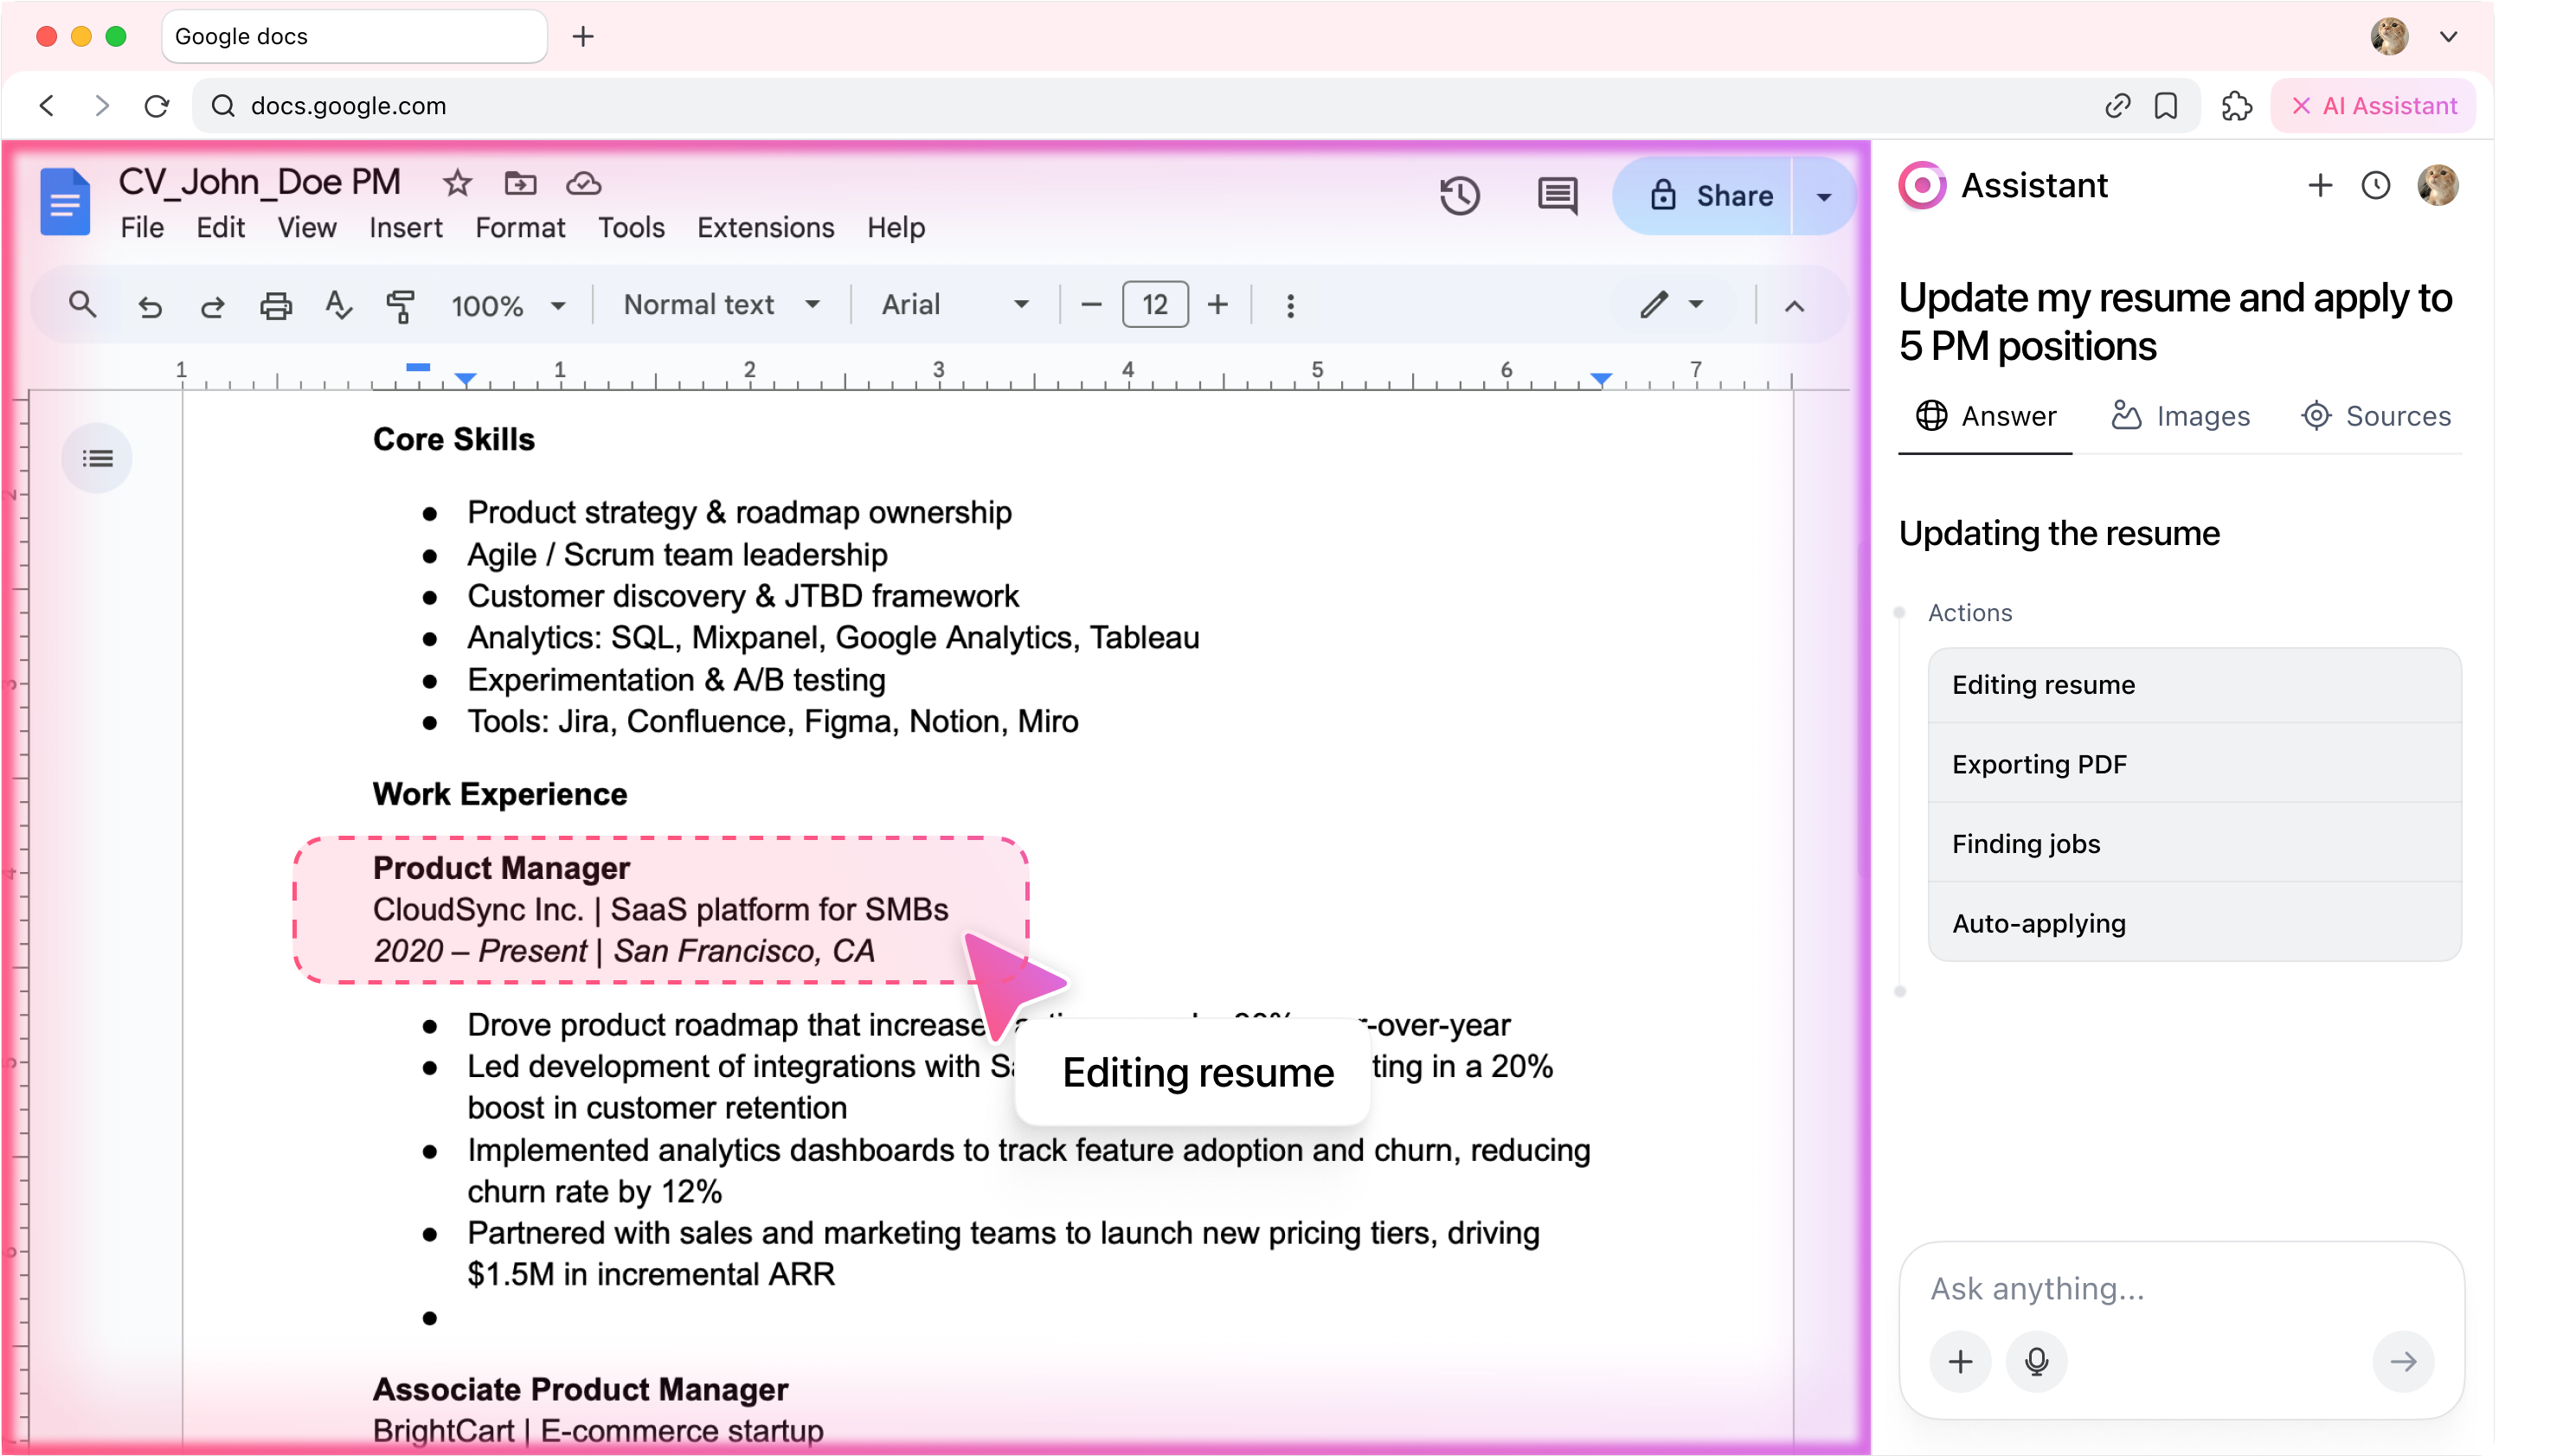Switch to the Answer tab
Screen dimensions: 2563x1456
1985,416
